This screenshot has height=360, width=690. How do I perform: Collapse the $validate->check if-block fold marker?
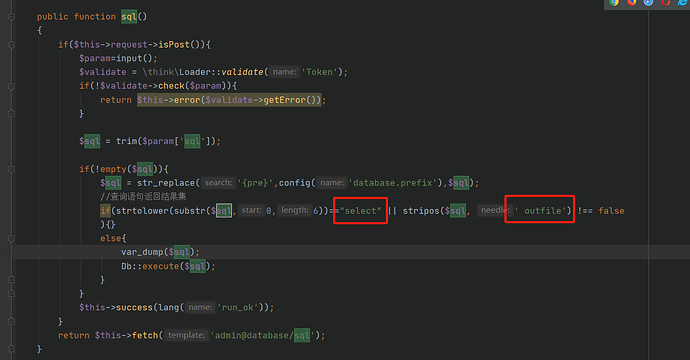[x=11, y=86]
